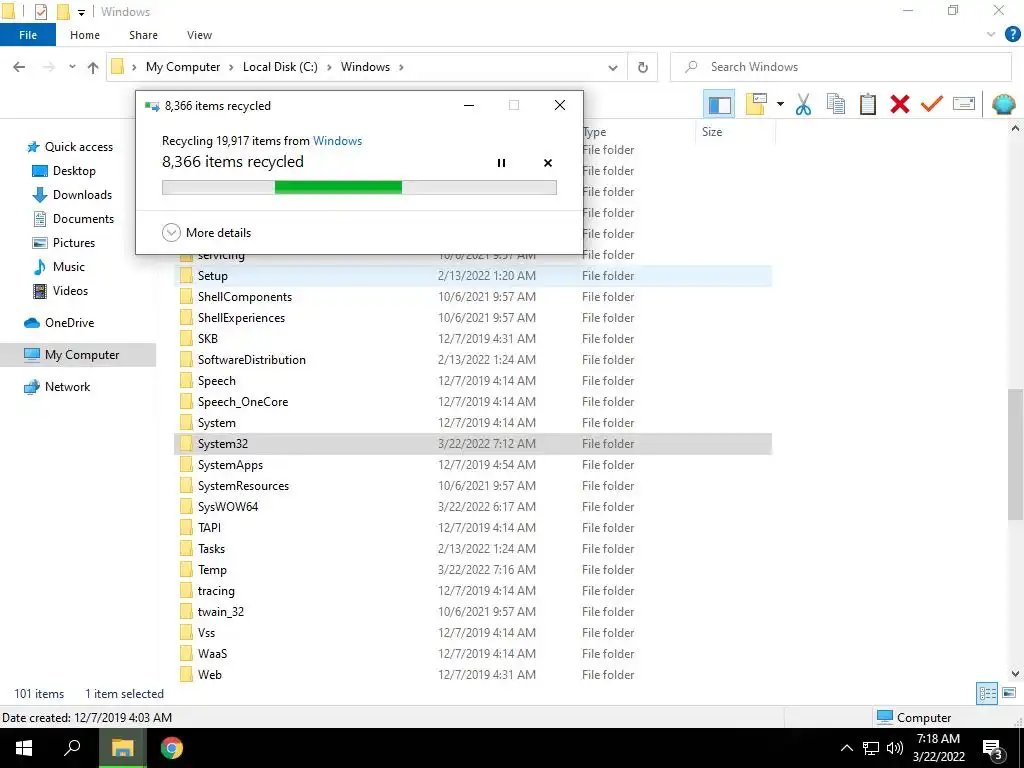Select the SoftwareDistribution folder
This screenshot has height=768, width=1024.
[251, 360]
